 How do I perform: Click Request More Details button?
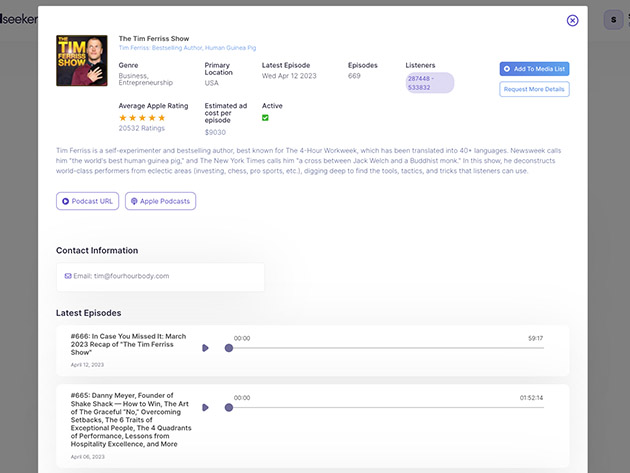tap(534, 89)
